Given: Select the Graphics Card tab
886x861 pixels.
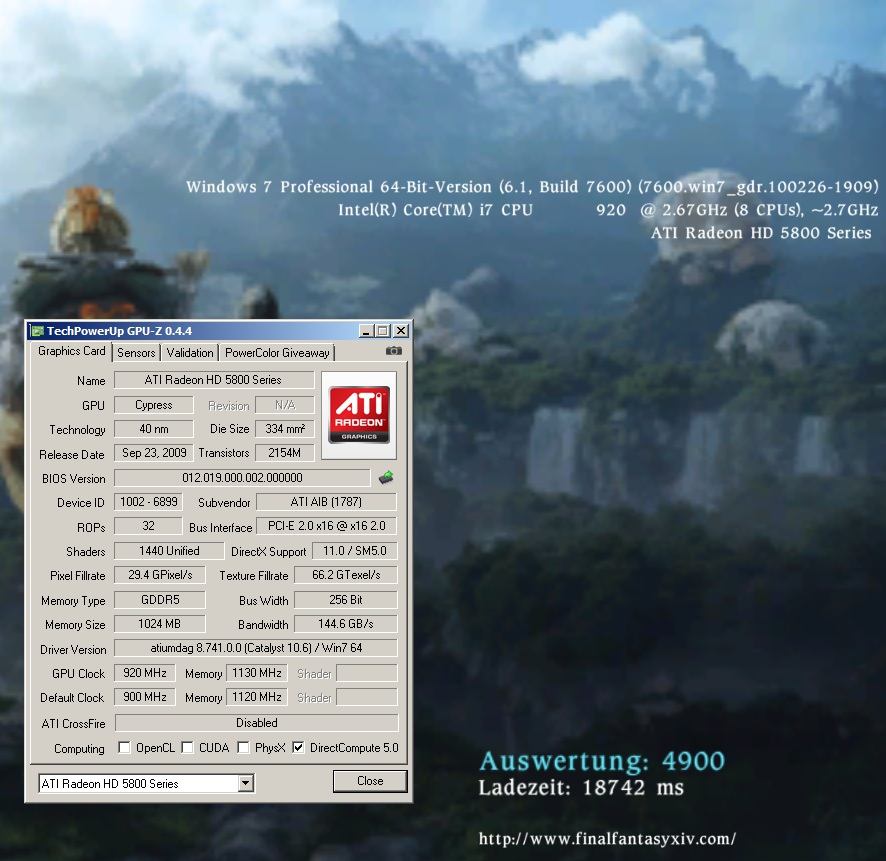Looking at the screenshot, I should pos(71,351).
